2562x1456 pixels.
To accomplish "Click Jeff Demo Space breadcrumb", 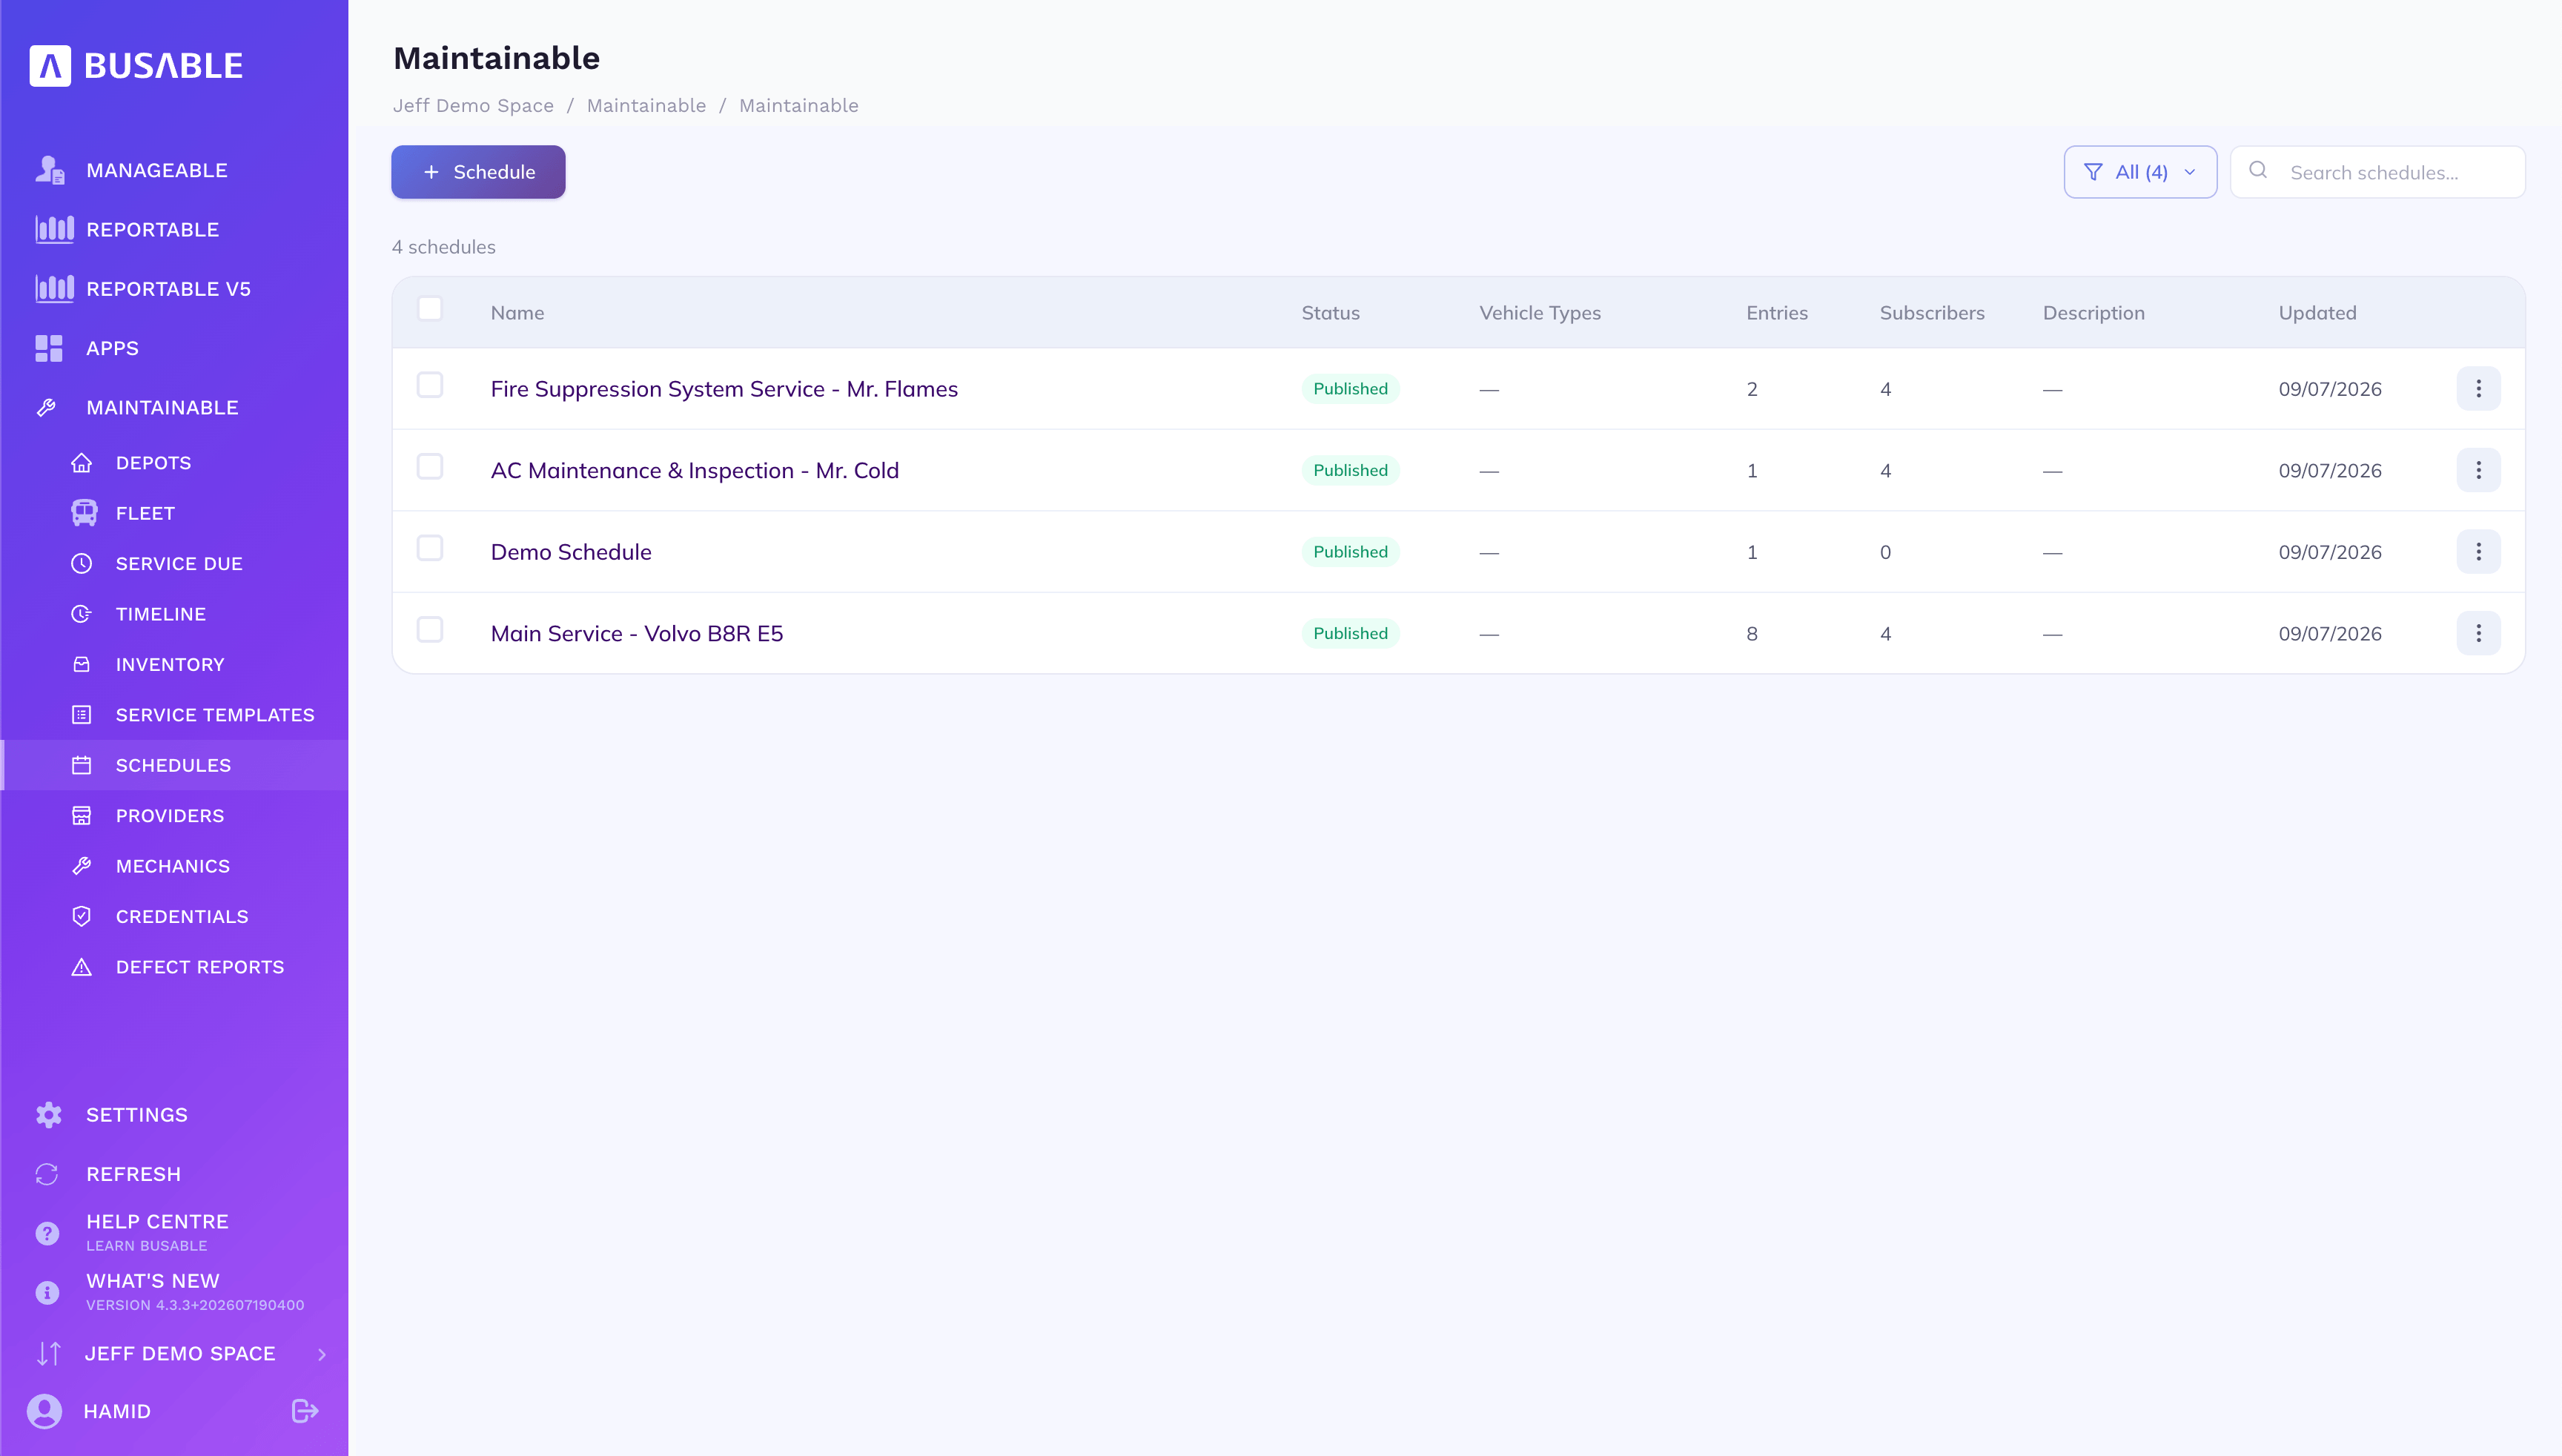I will click(x=473, y=106).
